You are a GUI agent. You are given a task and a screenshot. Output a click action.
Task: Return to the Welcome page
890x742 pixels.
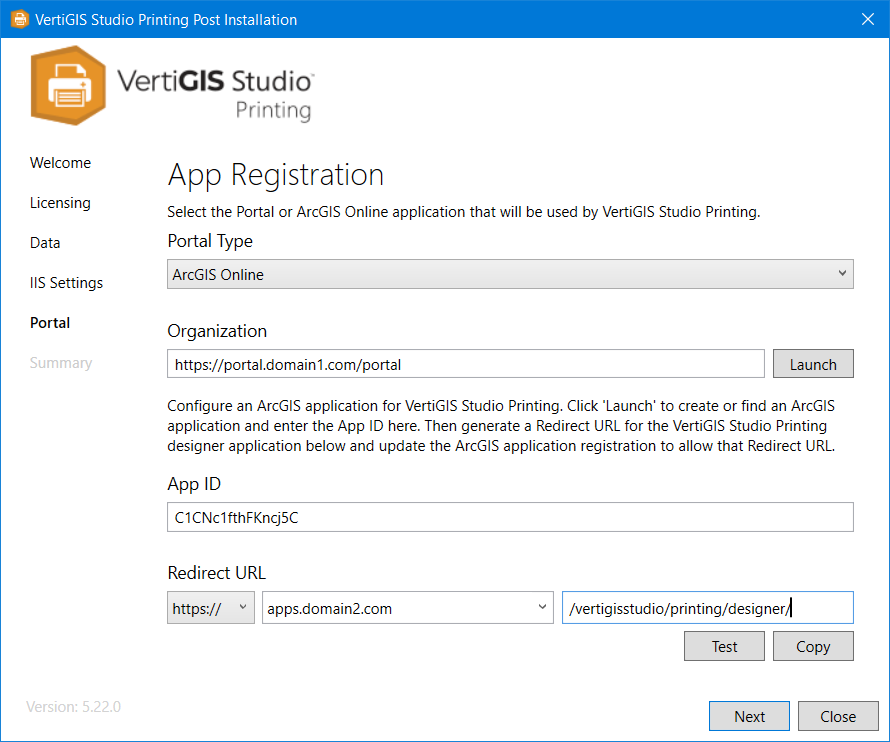click(60, 162)
